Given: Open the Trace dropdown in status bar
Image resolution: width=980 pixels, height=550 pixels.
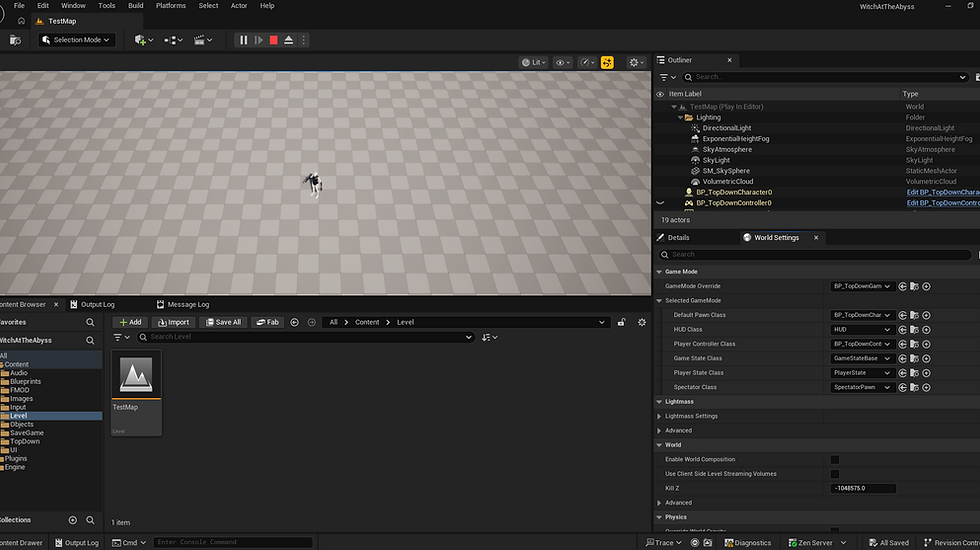Looking at the screenshot, I should point(664,542).
